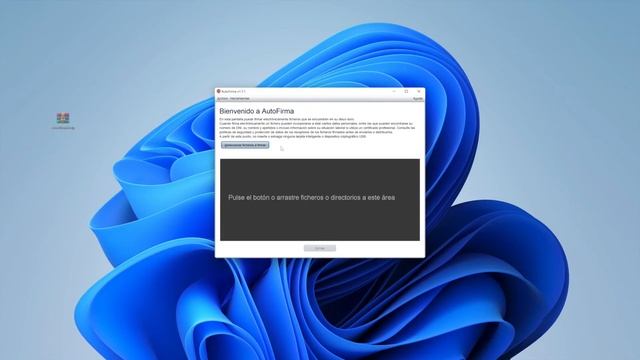Maximize the AutoFirma window
The height and width of the screenshot is (360, 640).
pyautogui.click(x=406, y=91)
